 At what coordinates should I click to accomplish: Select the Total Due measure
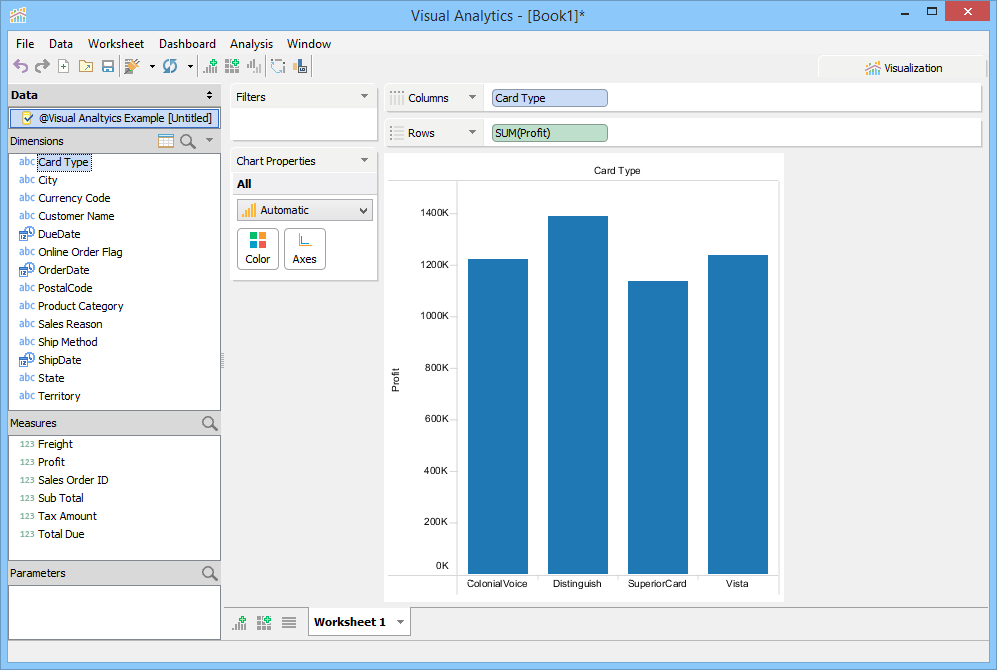tap(61, 534)
